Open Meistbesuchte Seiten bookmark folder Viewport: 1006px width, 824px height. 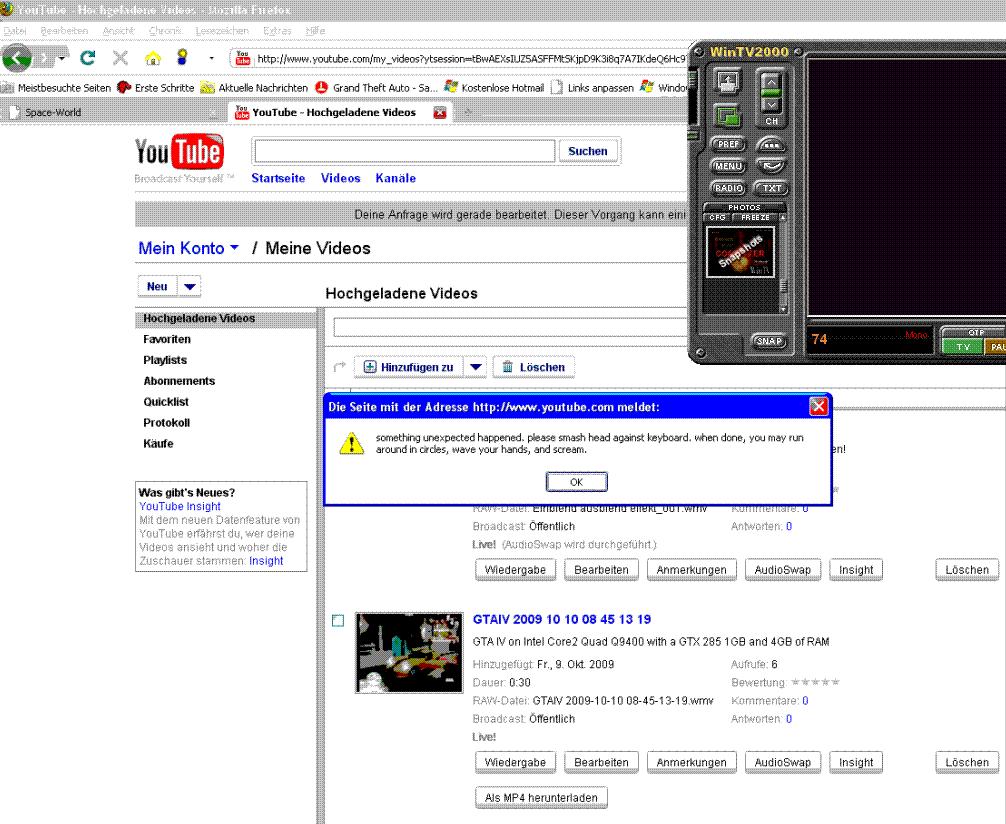pyautogui.click(x=56, y=88)
